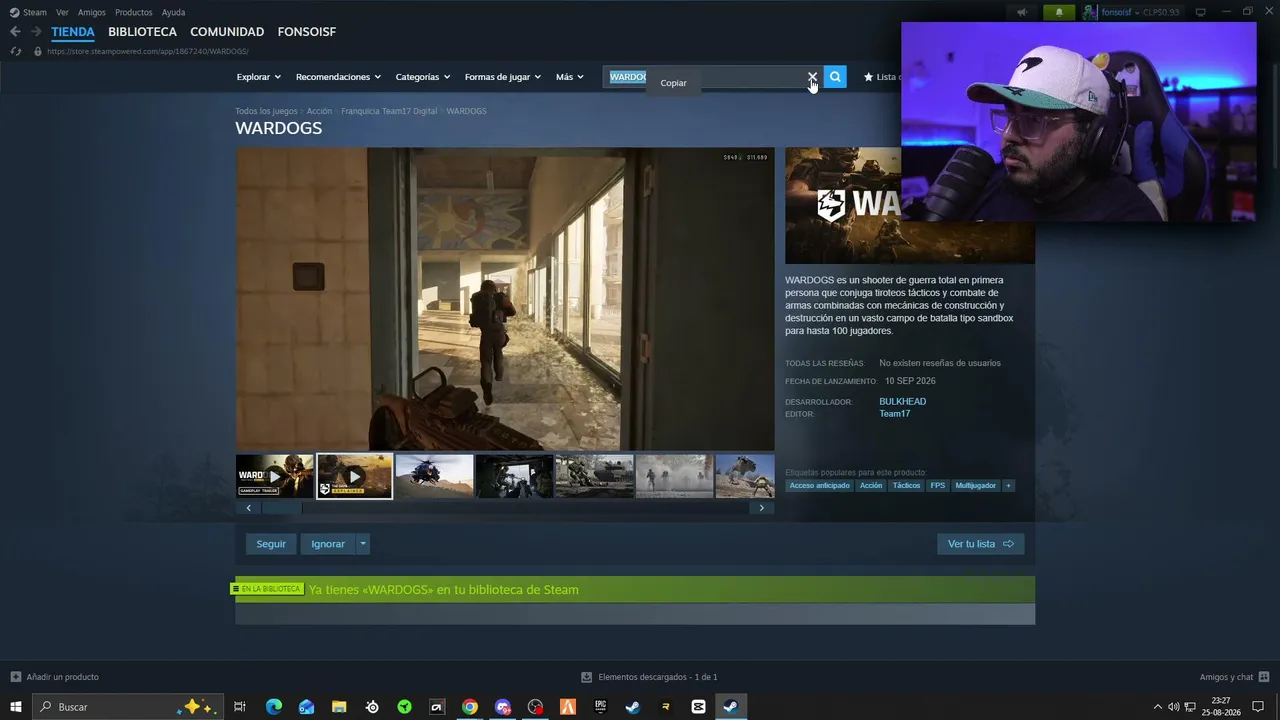
Task: Click the Ignorar button
Action: point(328,544)
